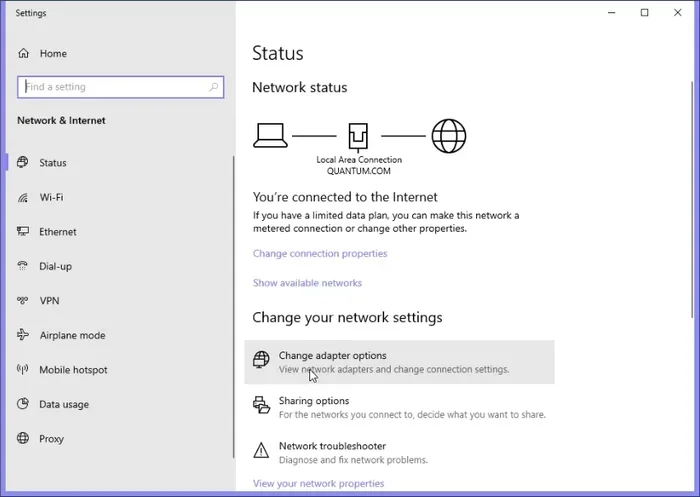Open the Home settings page

tap(53, 54)
